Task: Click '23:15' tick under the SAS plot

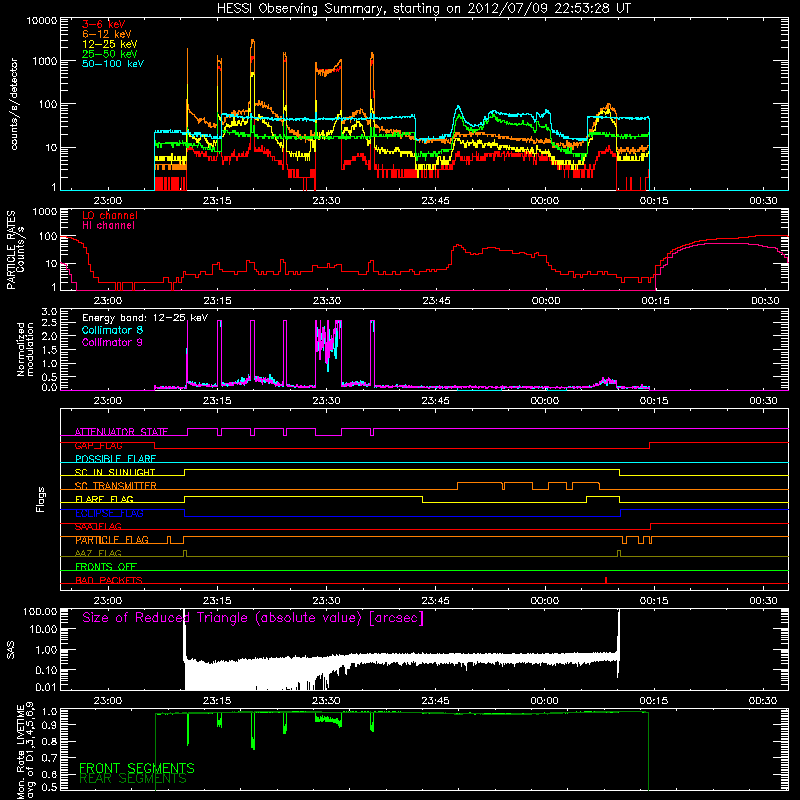Action: click(x=217, y=701)
